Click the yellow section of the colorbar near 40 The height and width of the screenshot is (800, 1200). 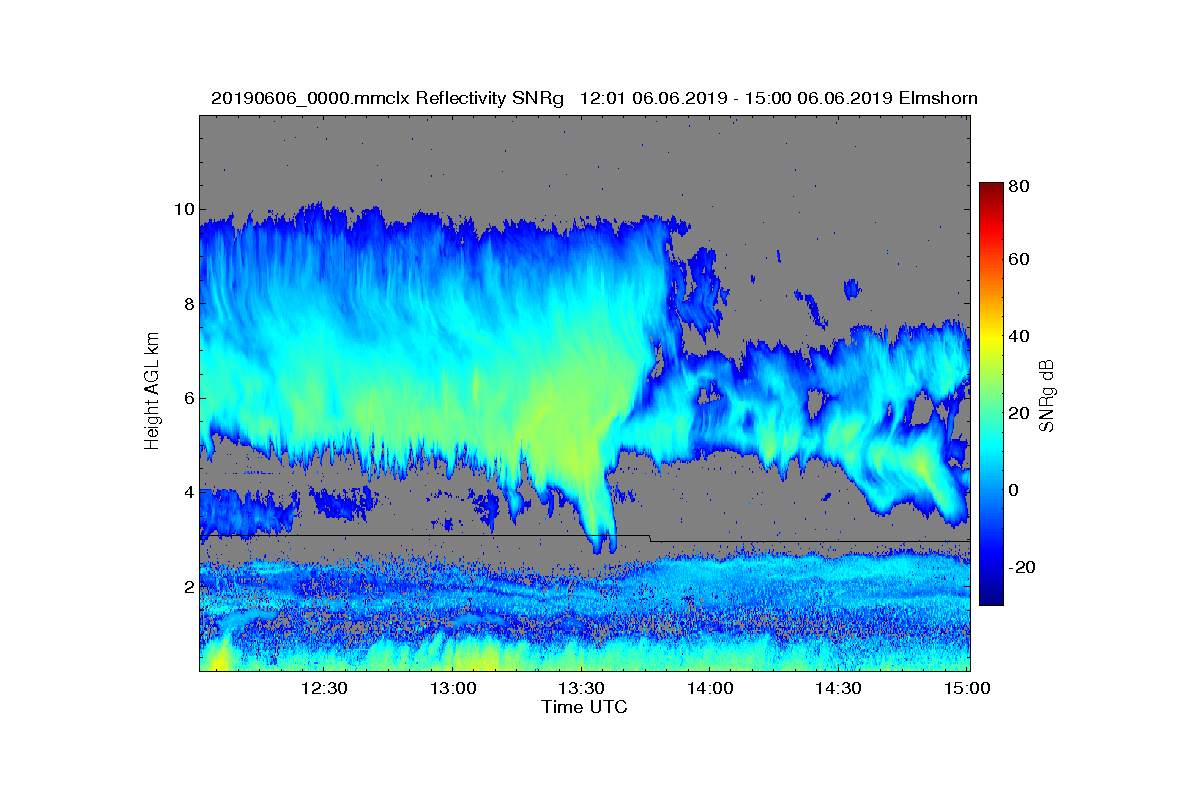tap(991, 338)
